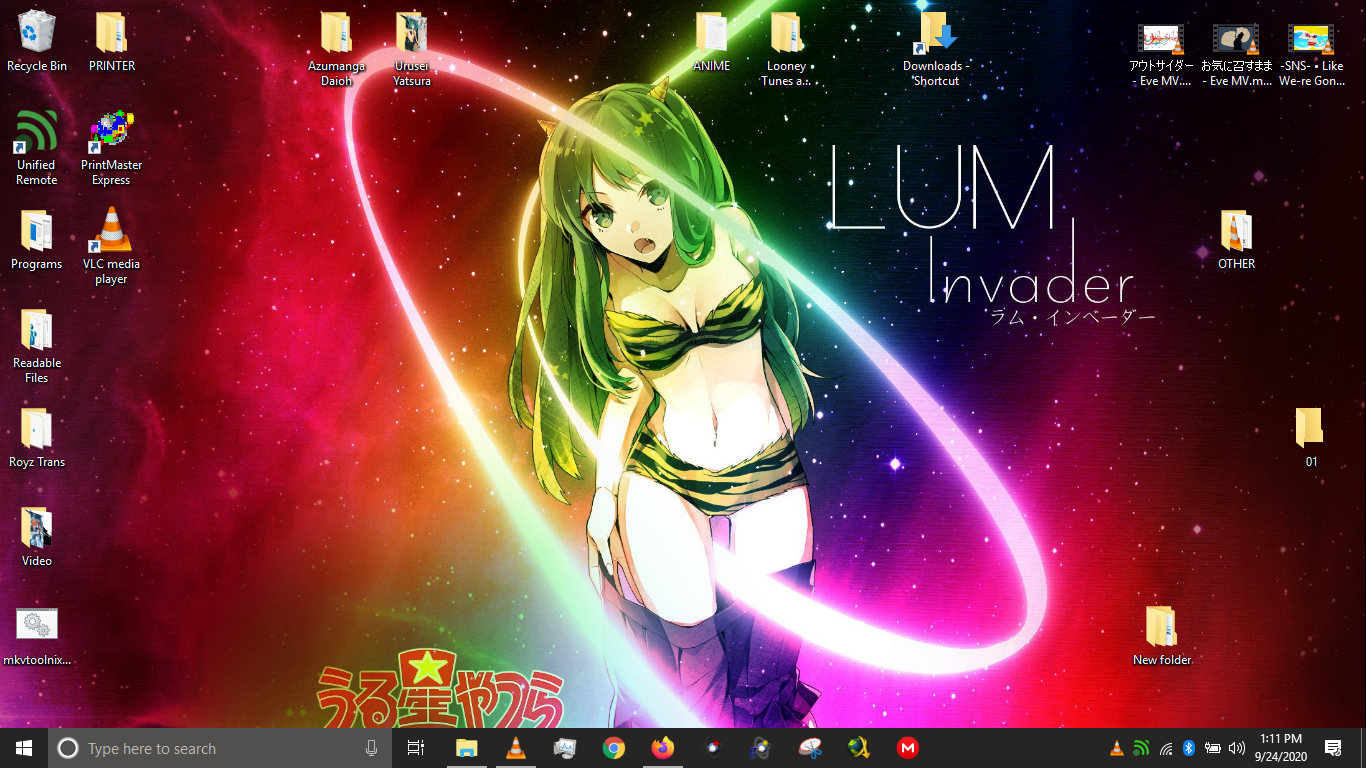Open the OTHER folder icon

[x=1236, y=240]
